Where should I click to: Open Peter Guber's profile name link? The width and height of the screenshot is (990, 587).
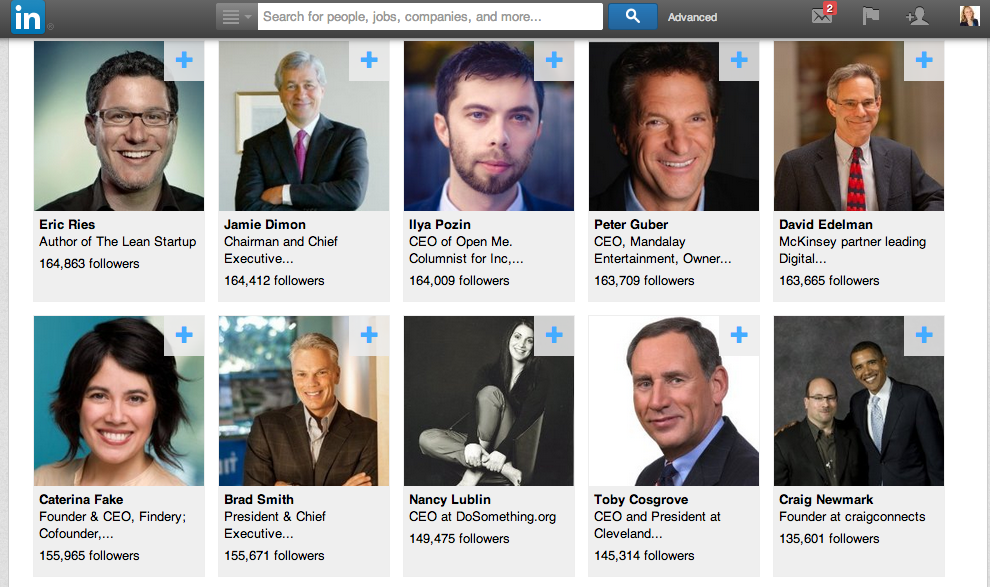(631, 224)
